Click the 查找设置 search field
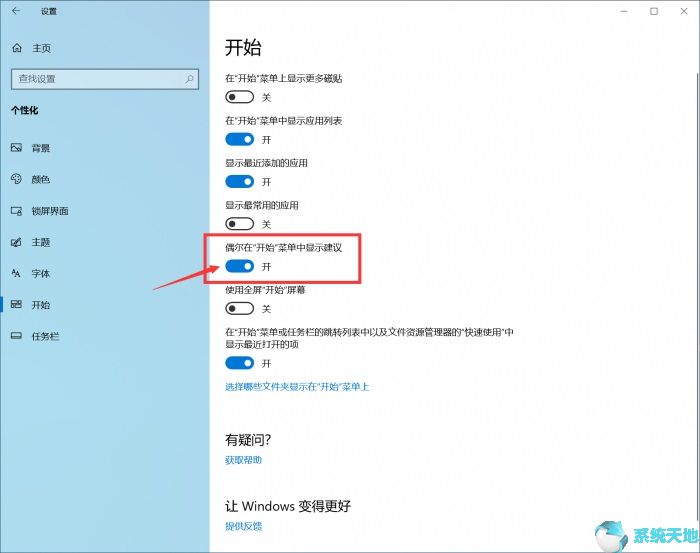 coord(104,79)
